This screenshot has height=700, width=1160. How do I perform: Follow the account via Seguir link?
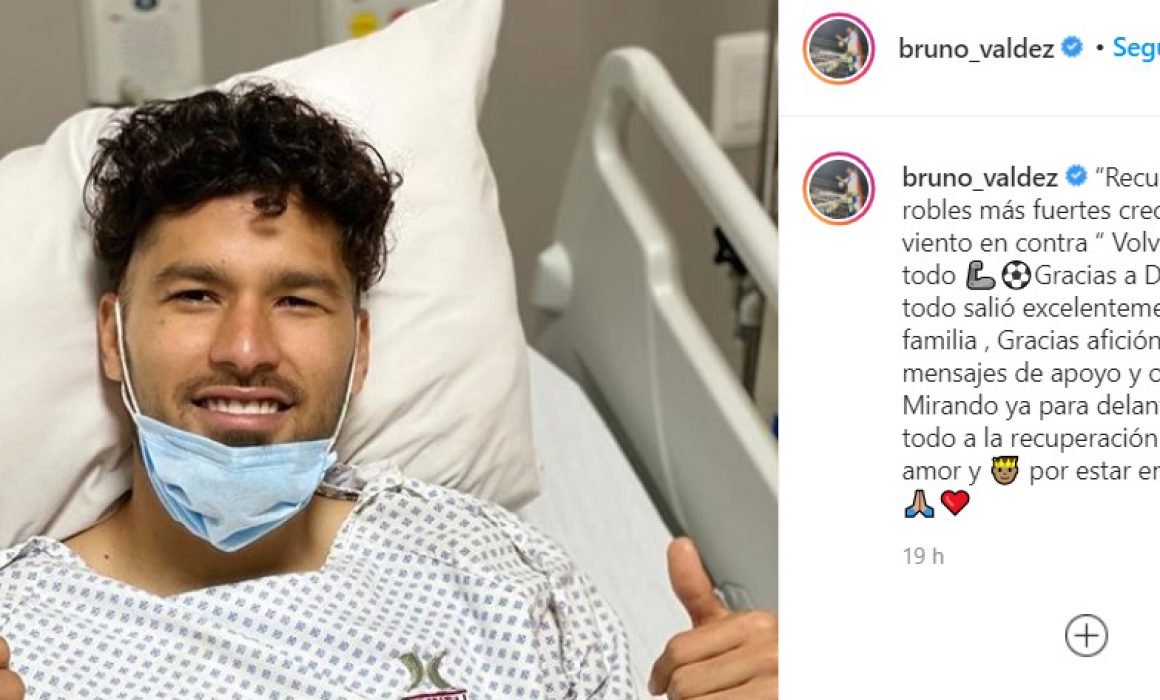1136,47
